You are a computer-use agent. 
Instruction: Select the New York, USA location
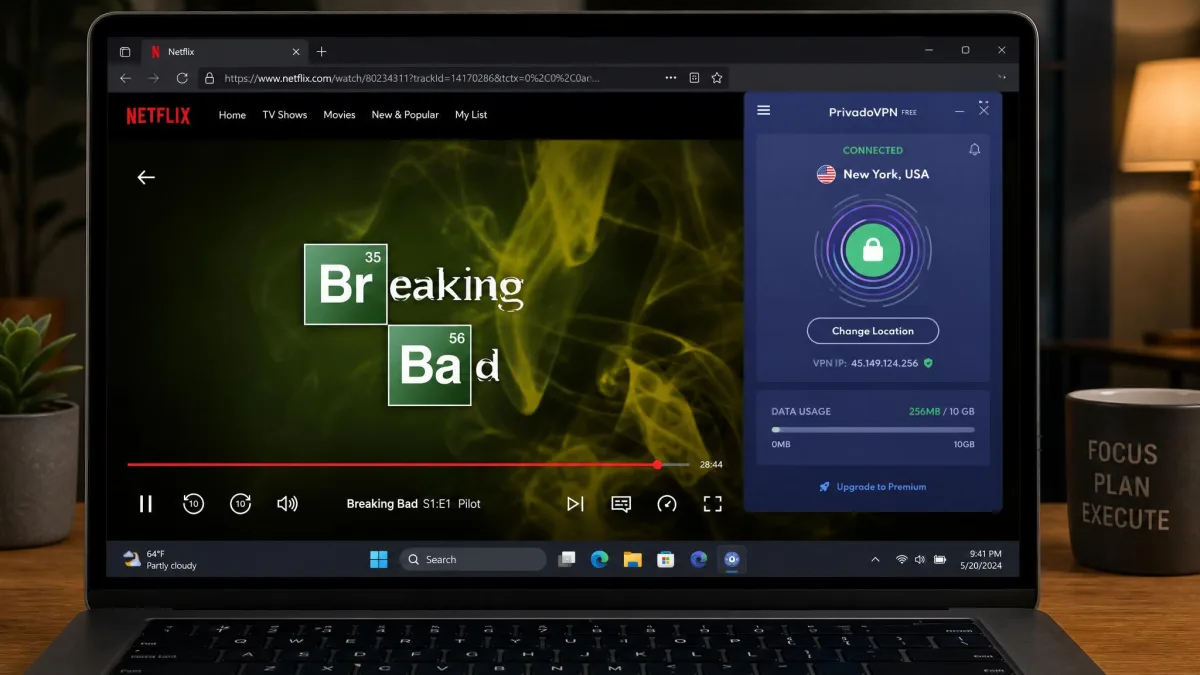click(x=873, y=174)
